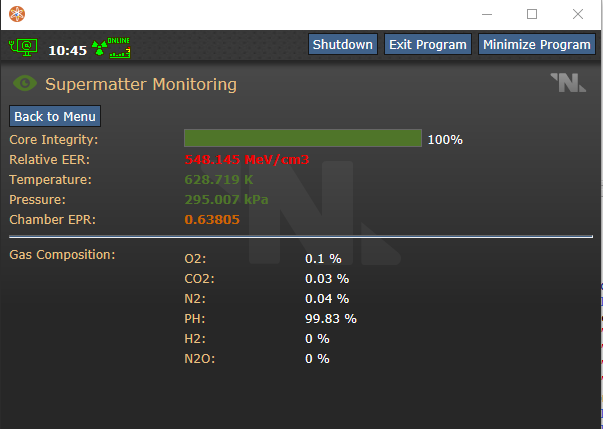Image resolution: width=603 pixels, height=429 pixels.
Task: Click the Core Integrity progress bar
Action: 302,138
